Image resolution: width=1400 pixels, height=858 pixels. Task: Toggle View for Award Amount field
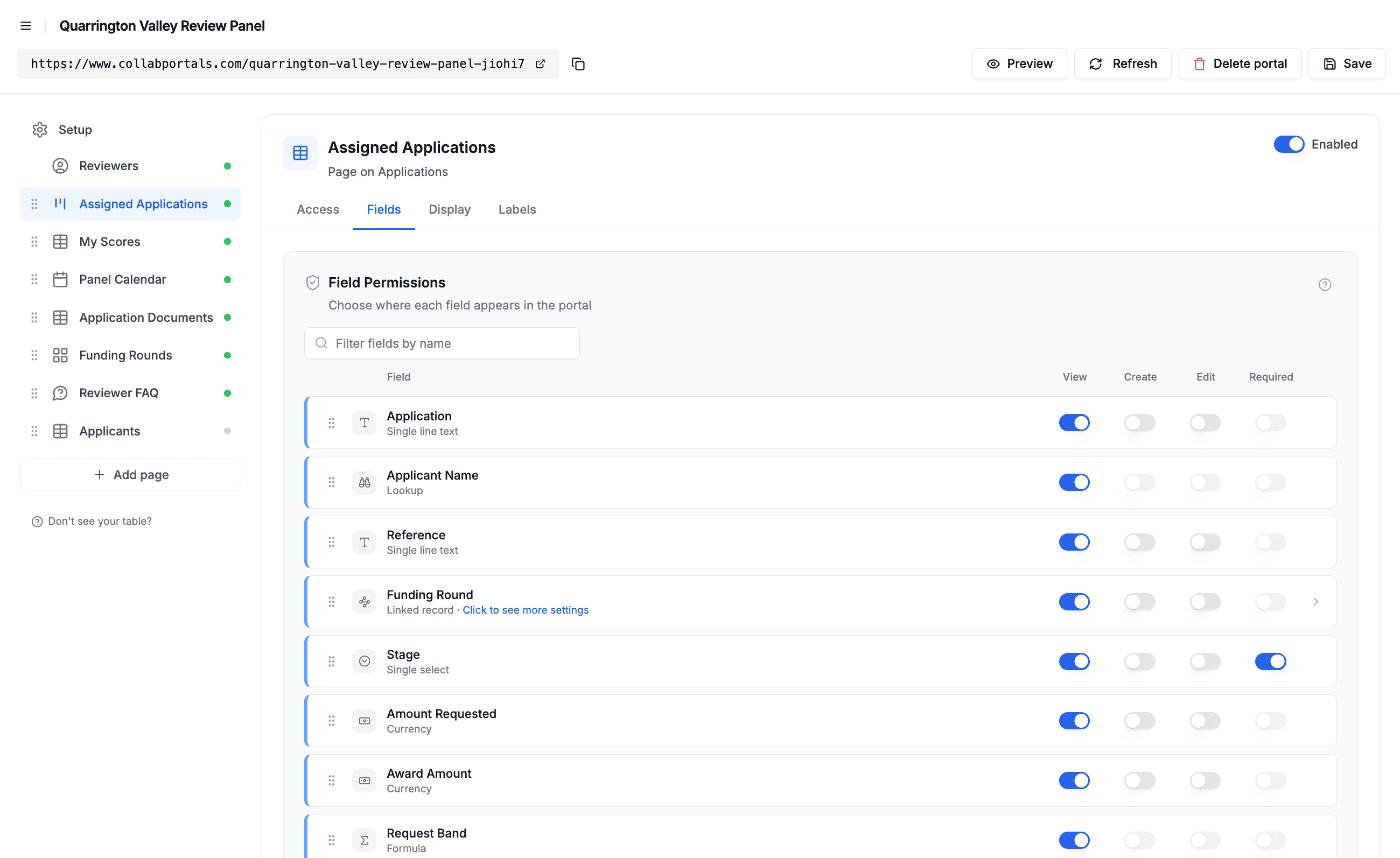(1074, 781)
